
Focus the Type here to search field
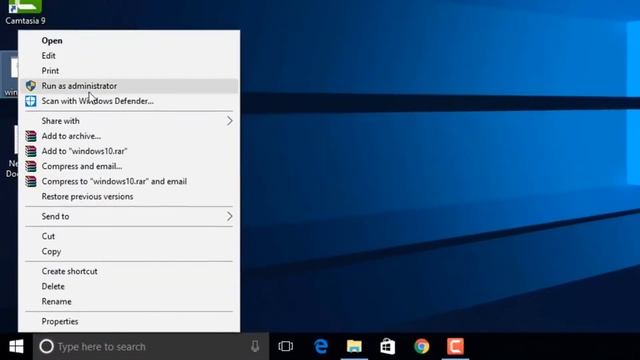pos(151,347)
